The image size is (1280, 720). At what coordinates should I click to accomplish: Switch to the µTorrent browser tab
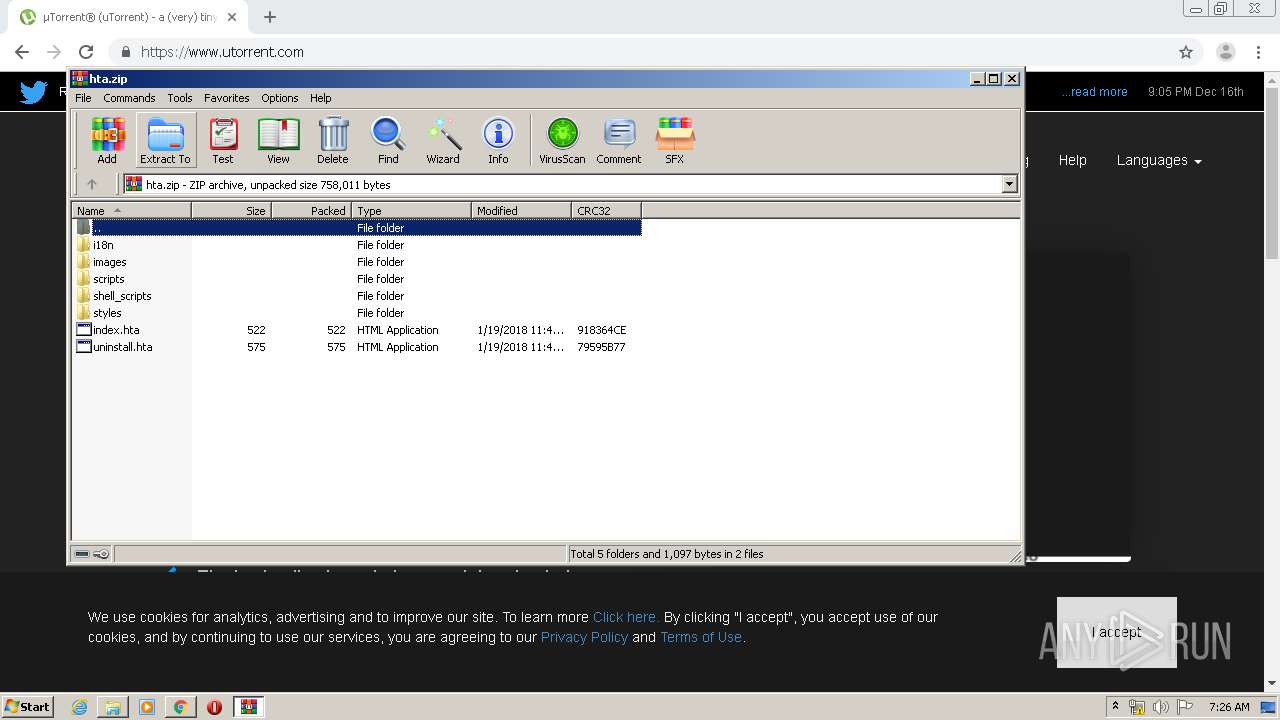(x=128, y=17)
